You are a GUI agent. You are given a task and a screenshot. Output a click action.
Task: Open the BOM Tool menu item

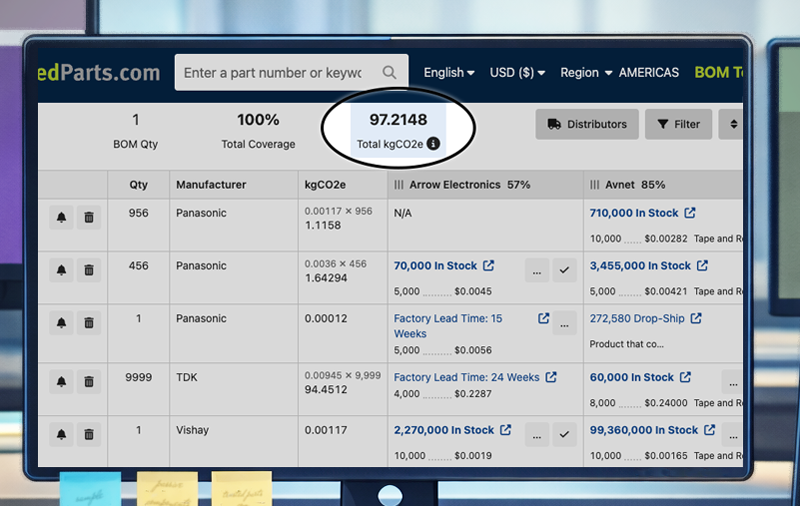point(718,72)
